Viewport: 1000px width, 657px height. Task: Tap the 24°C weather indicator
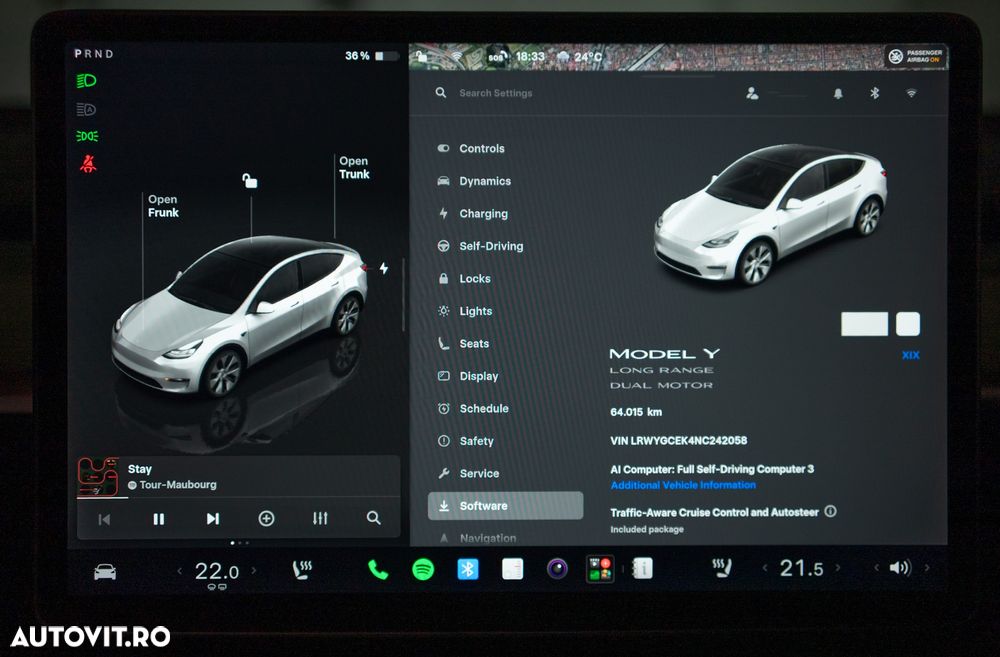(580, 57)
